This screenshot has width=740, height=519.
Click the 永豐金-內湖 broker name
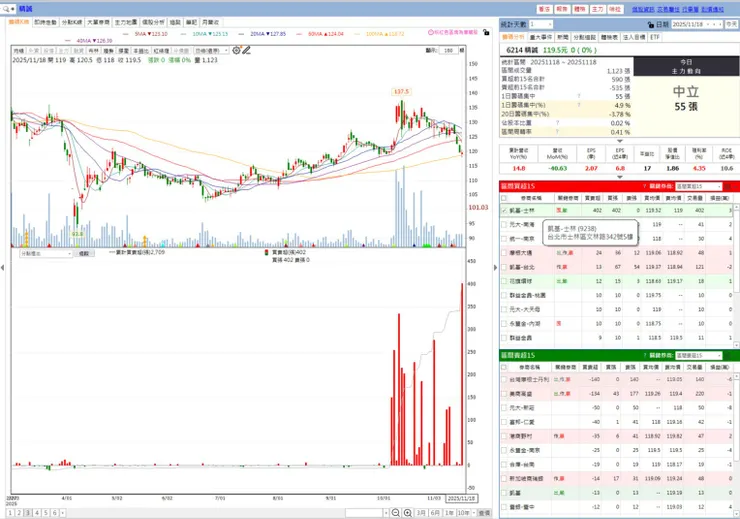(525, 324)
